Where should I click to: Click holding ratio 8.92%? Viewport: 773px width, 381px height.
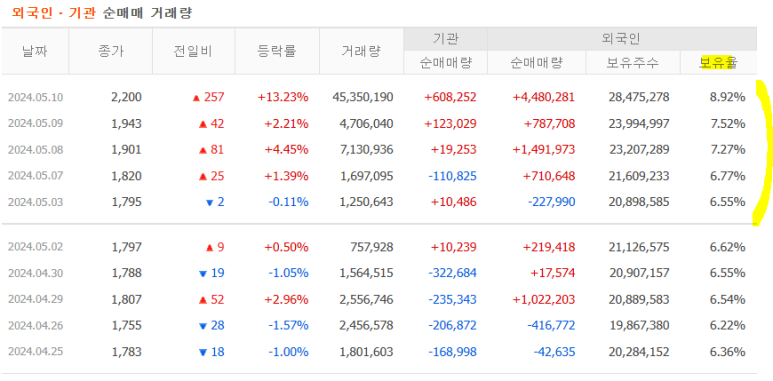[x=727, y=97]
